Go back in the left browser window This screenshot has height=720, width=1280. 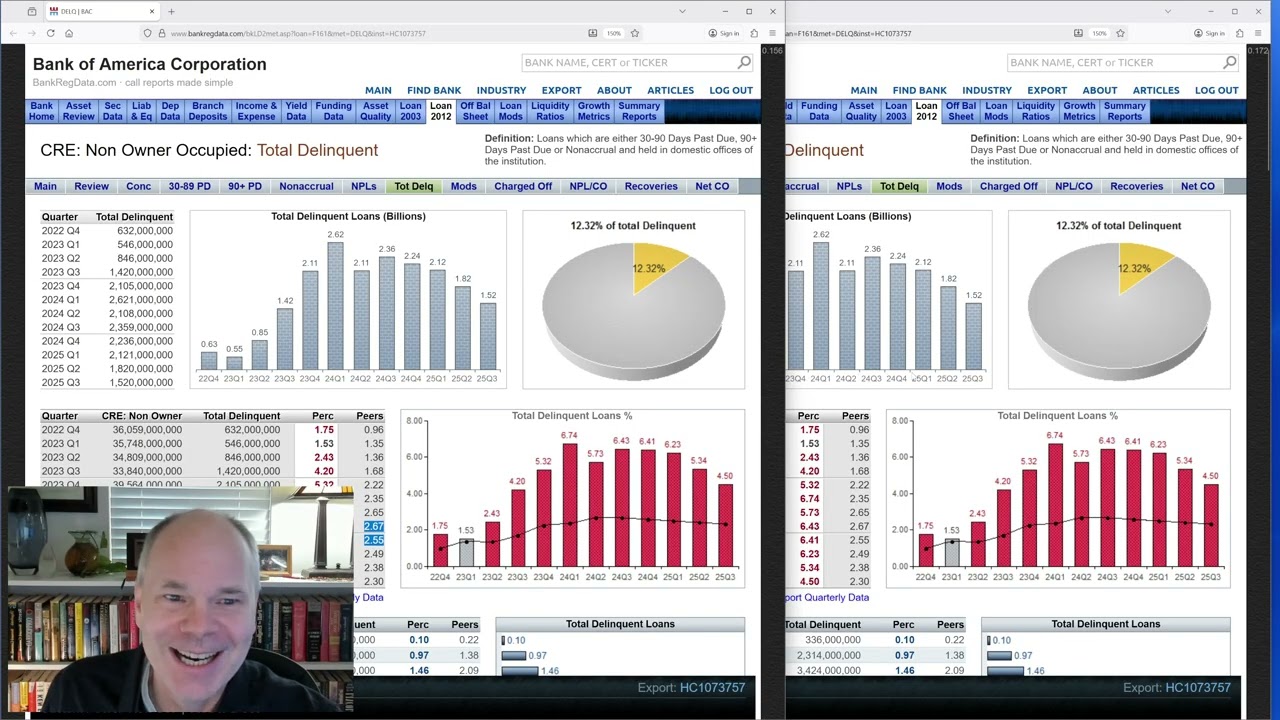(13, 33)
